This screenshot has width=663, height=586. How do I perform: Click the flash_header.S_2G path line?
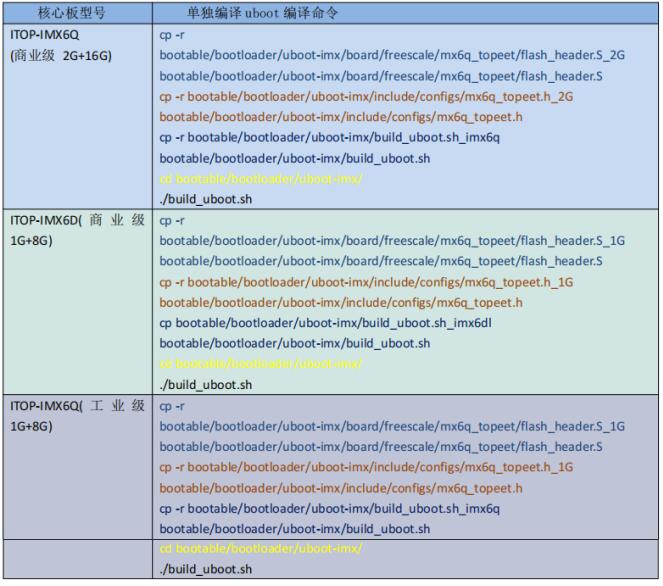click(x=392, y=55)
